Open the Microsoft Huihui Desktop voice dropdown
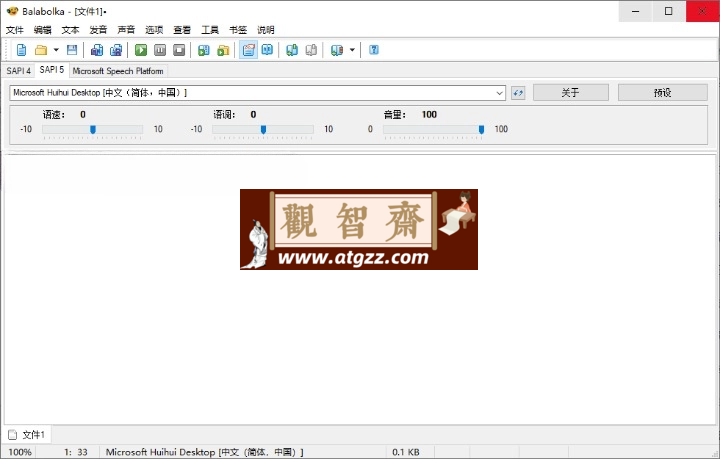This screenshot has width=720, height=459. pyautogui.click(x=258, y=93)
